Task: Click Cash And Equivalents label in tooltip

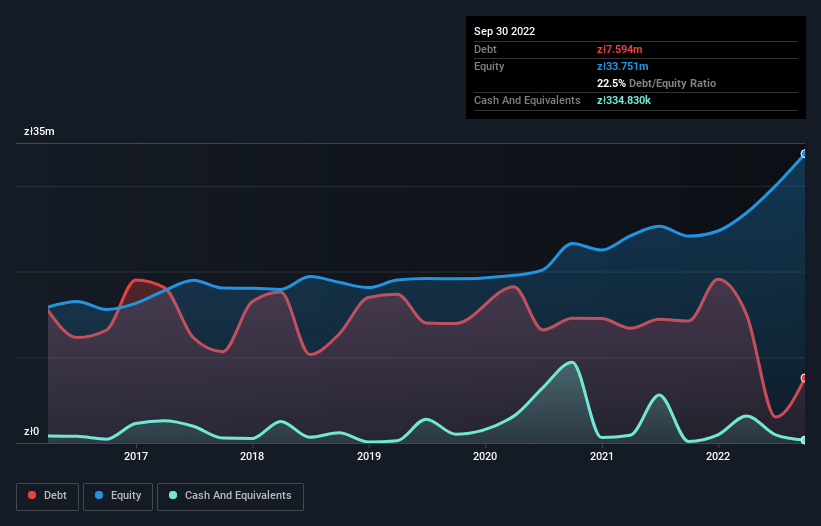Action: pos(527,100)
